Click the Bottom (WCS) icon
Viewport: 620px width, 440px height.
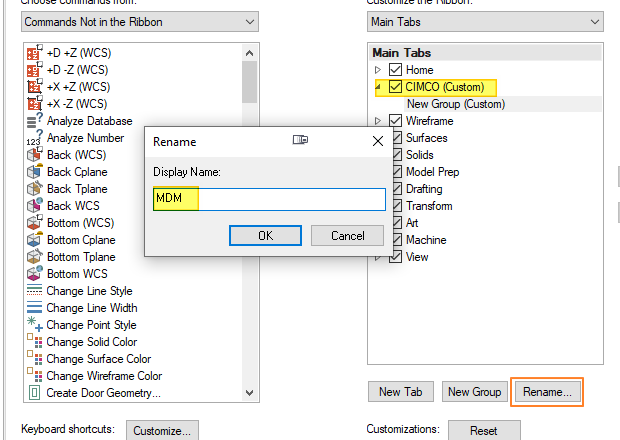[x=34, y=223]
